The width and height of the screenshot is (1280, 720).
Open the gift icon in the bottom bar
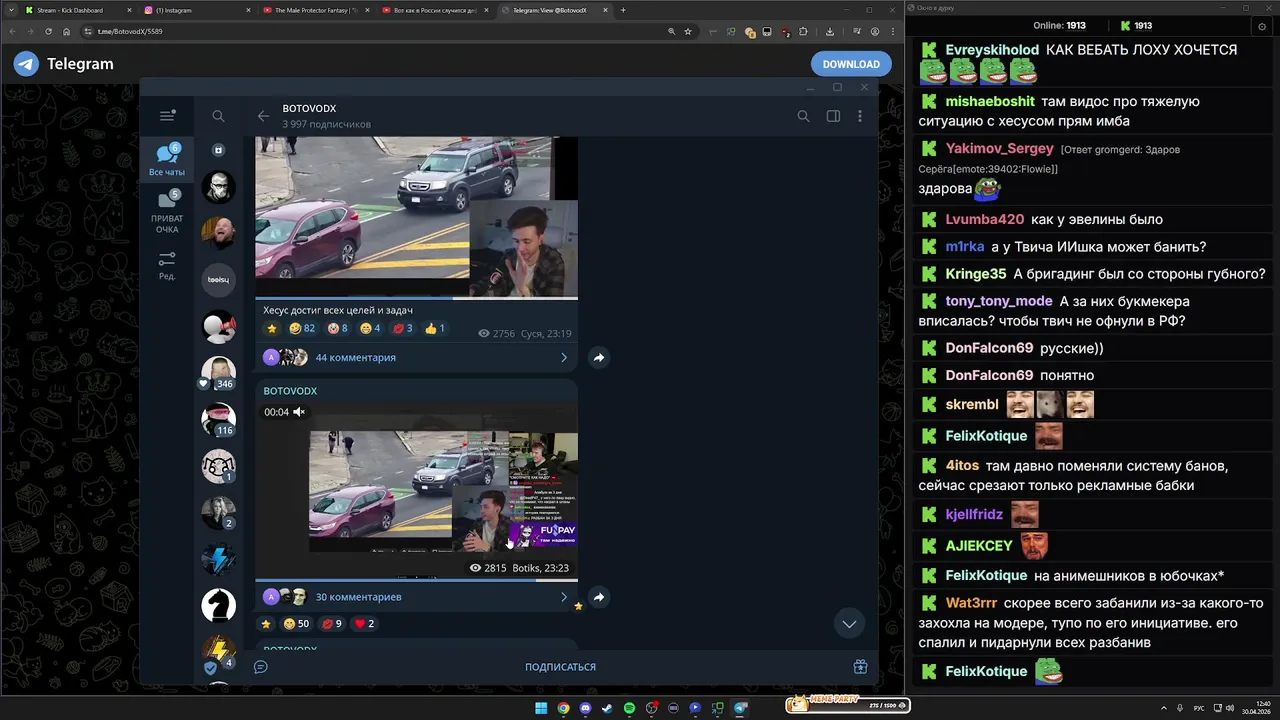click(860, 667)
